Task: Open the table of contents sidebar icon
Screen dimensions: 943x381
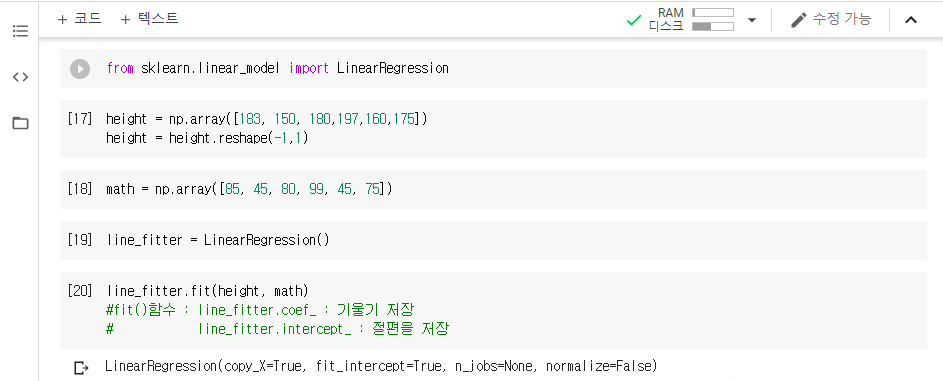Action: (20, 31)
